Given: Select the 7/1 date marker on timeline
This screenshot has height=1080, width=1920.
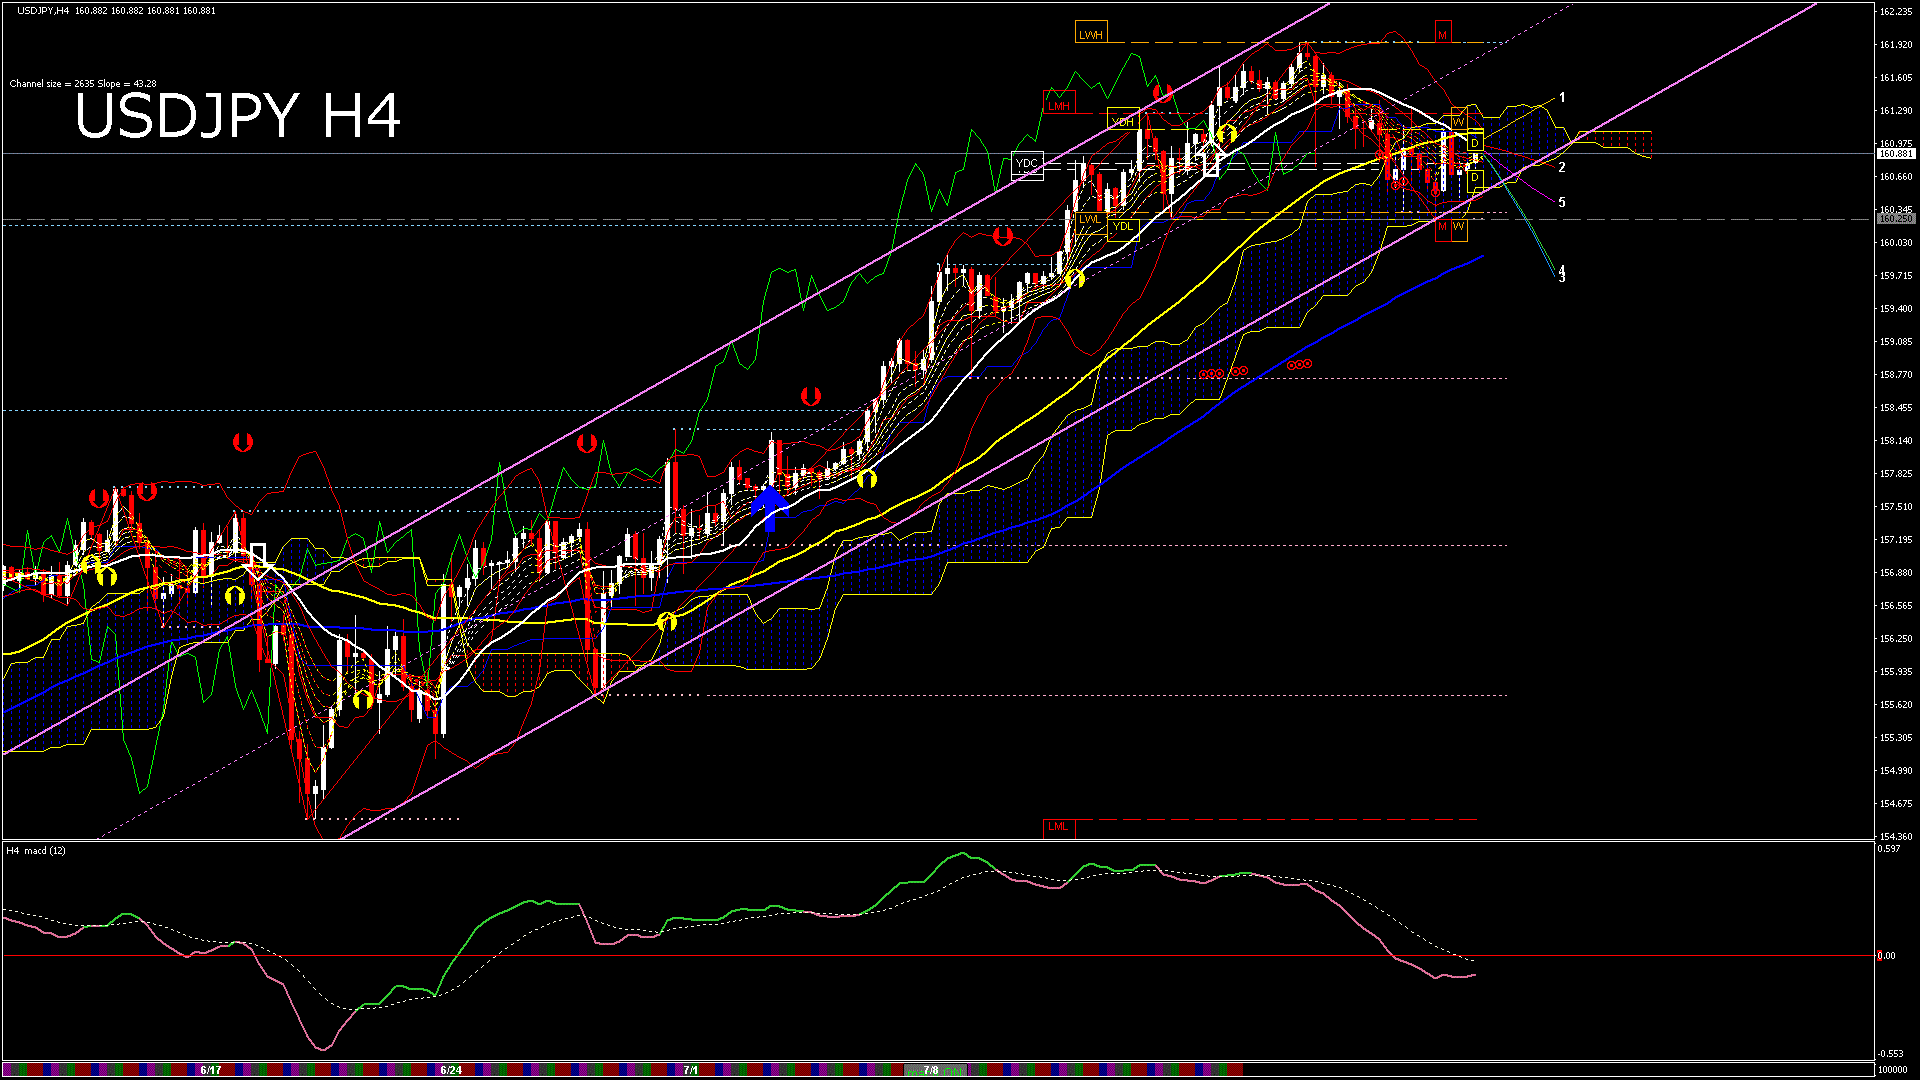Looking at the screenshot, I should tap(690, 1070).
